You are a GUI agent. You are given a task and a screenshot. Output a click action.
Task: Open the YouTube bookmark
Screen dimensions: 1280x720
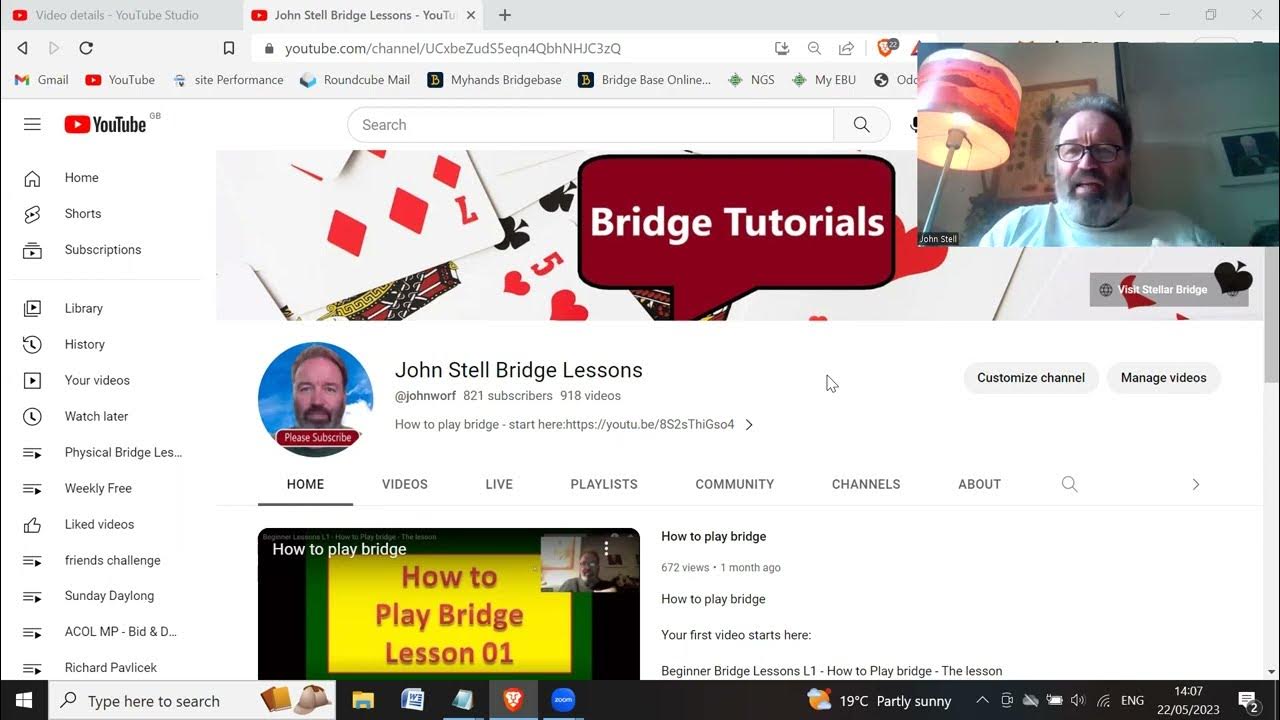point(120,80)
